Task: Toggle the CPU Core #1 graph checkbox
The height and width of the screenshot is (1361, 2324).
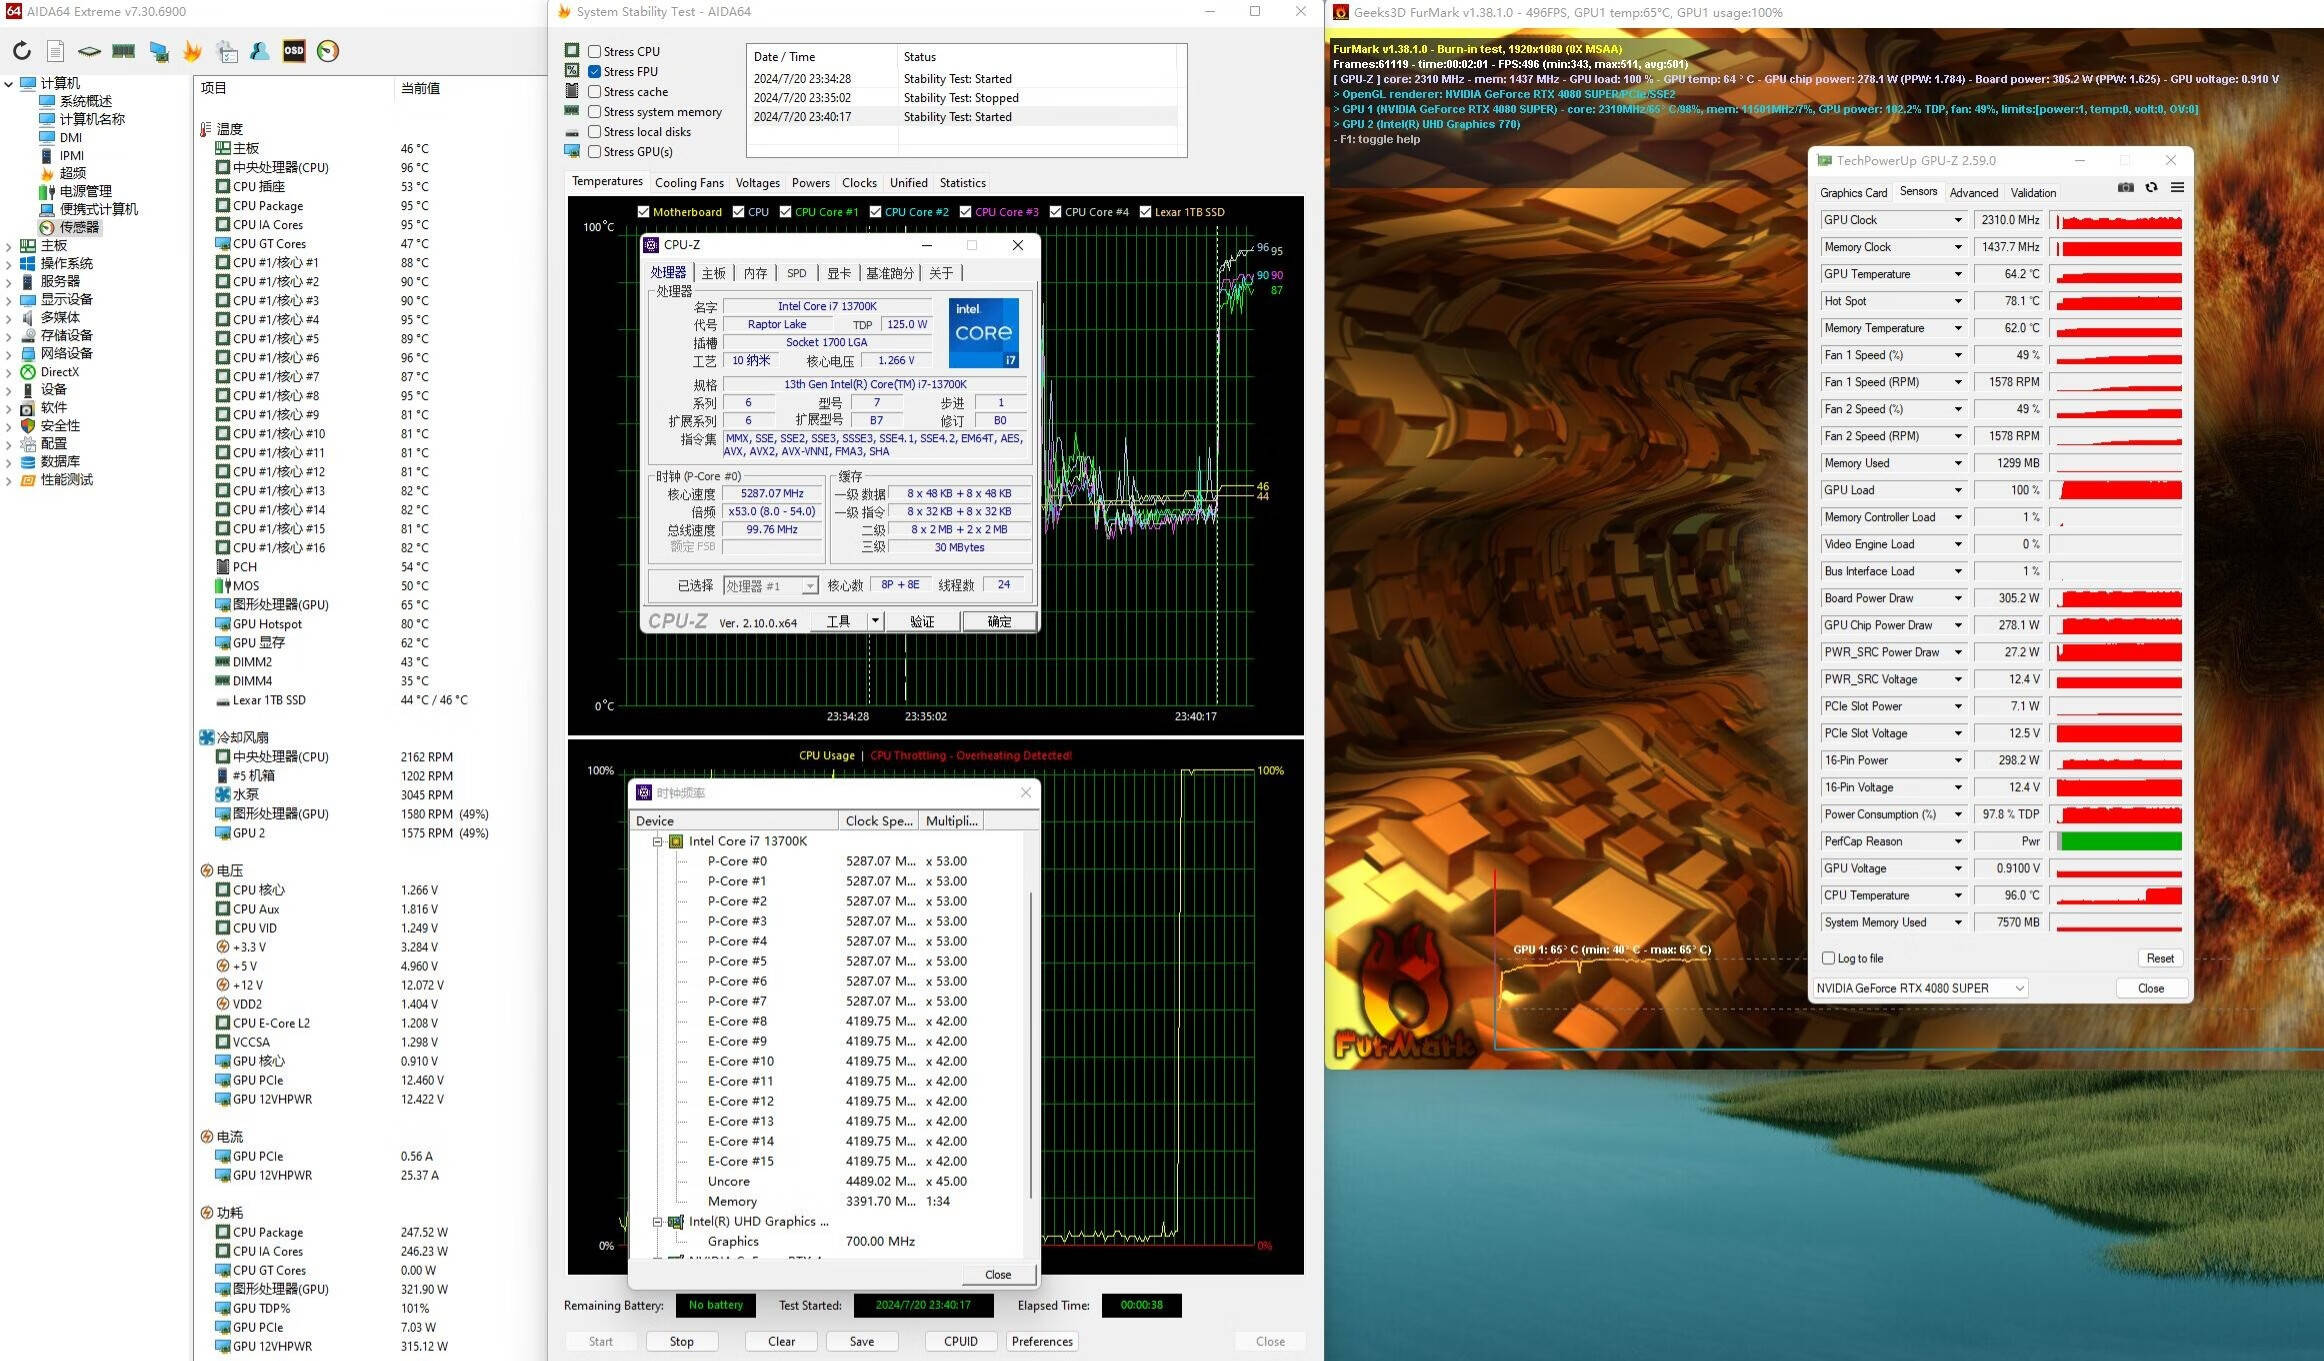Action: coord(785,211)
